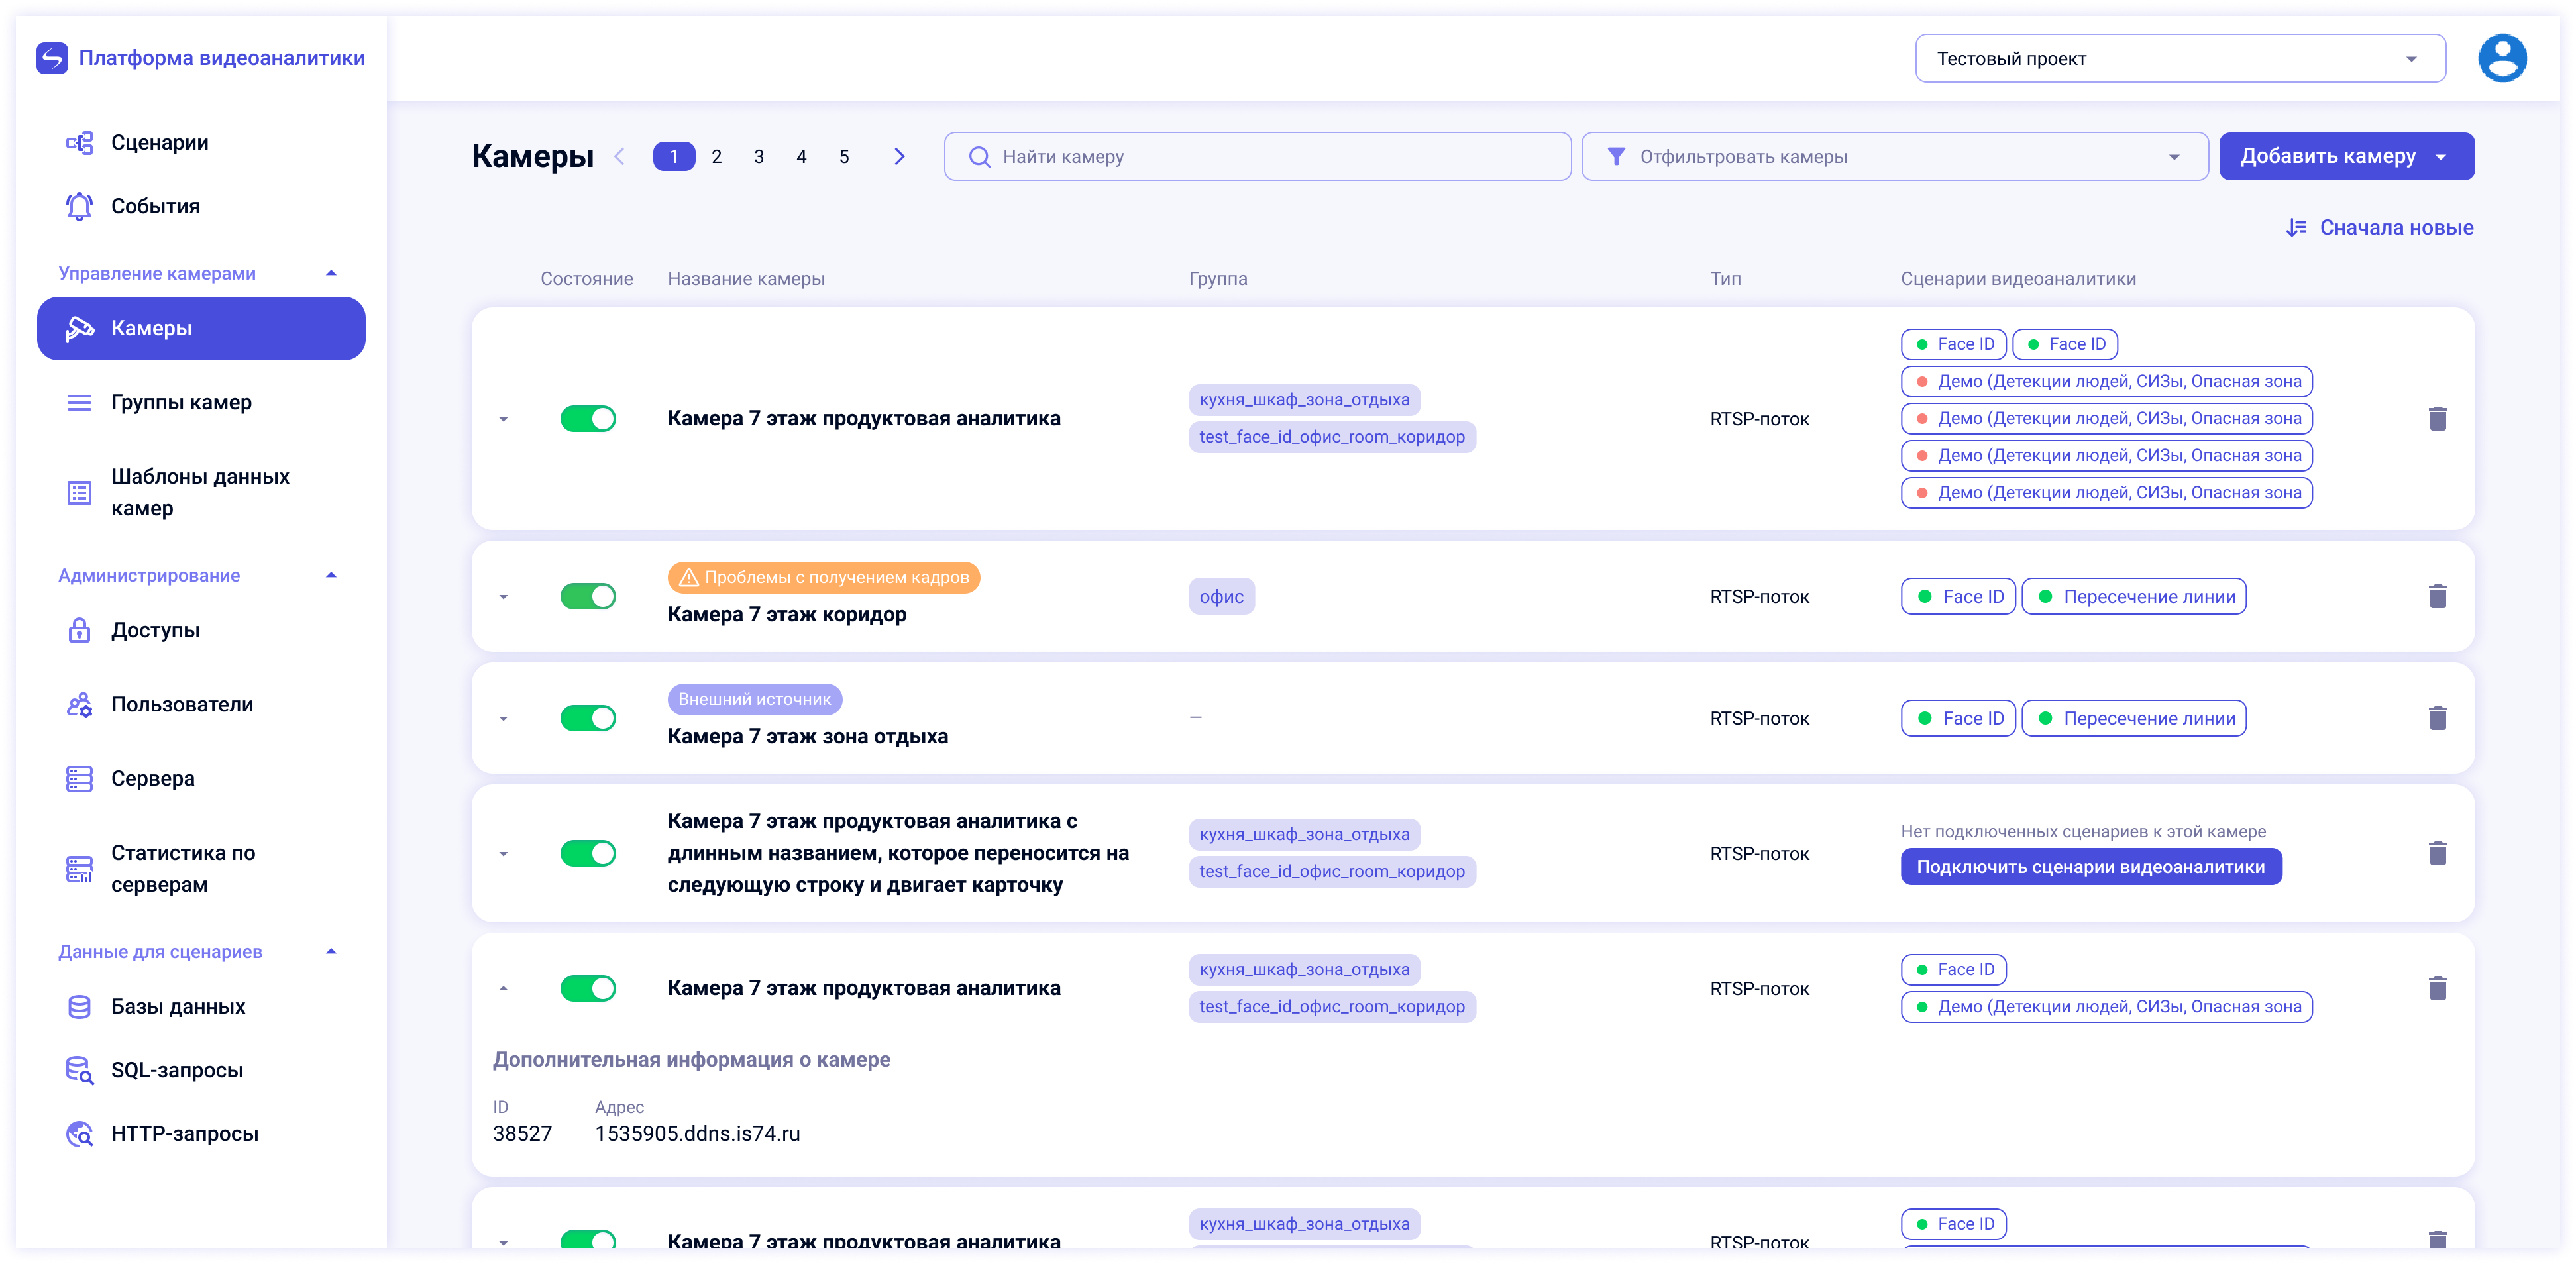2576x1264 pixels.
Task: Open Сценарии menu item
Action: pos(201,143)
